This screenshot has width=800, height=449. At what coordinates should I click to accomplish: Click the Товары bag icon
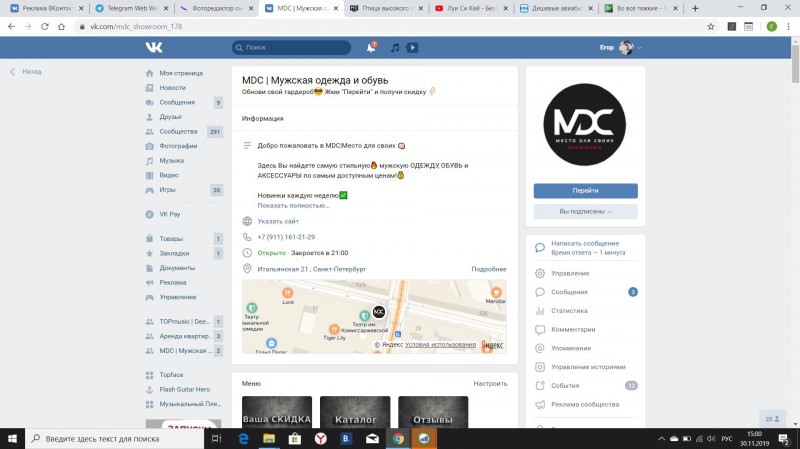pyautogui.click(x=149, y=238)
